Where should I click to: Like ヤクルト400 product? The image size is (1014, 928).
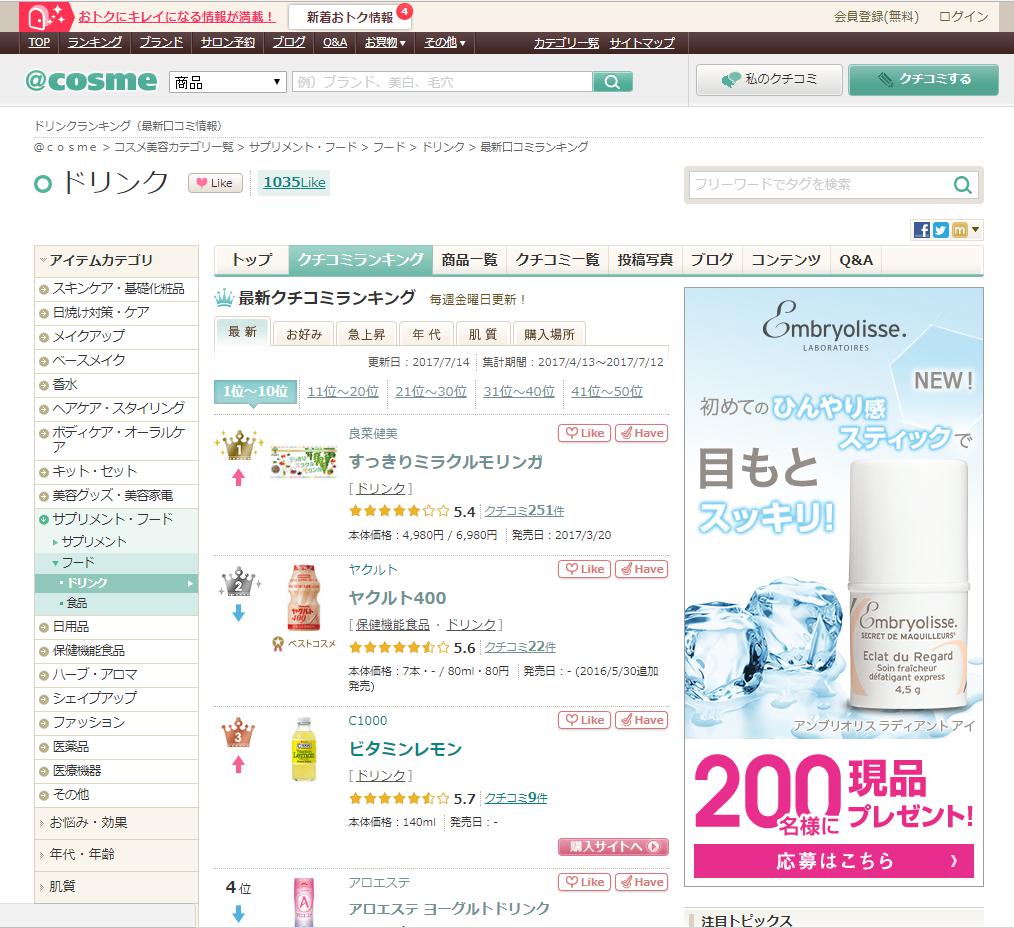(x=584, y=569)
